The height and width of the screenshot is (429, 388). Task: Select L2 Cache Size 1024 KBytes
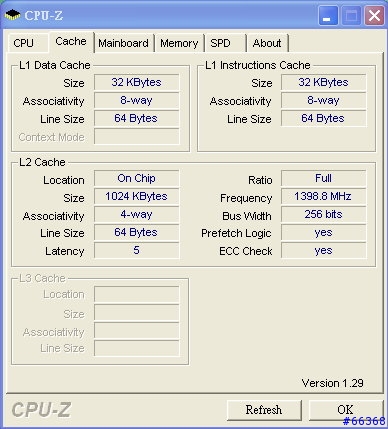(137, 196)
